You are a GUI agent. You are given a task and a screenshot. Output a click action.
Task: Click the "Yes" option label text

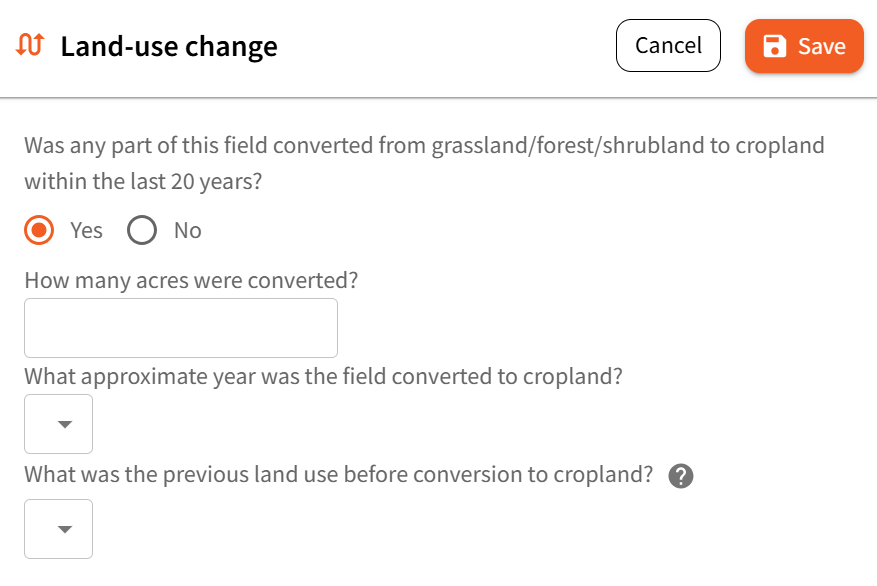[x=86, y=231]
